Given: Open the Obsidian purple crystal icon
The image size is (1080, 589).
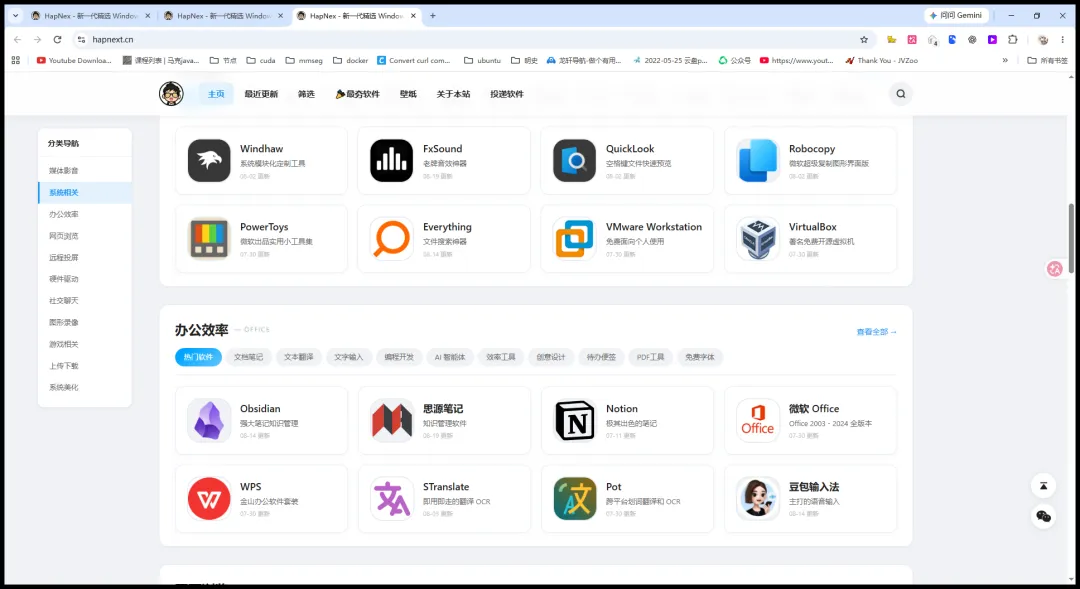Looking at the screenshot, I should click(x=209, y=420).
